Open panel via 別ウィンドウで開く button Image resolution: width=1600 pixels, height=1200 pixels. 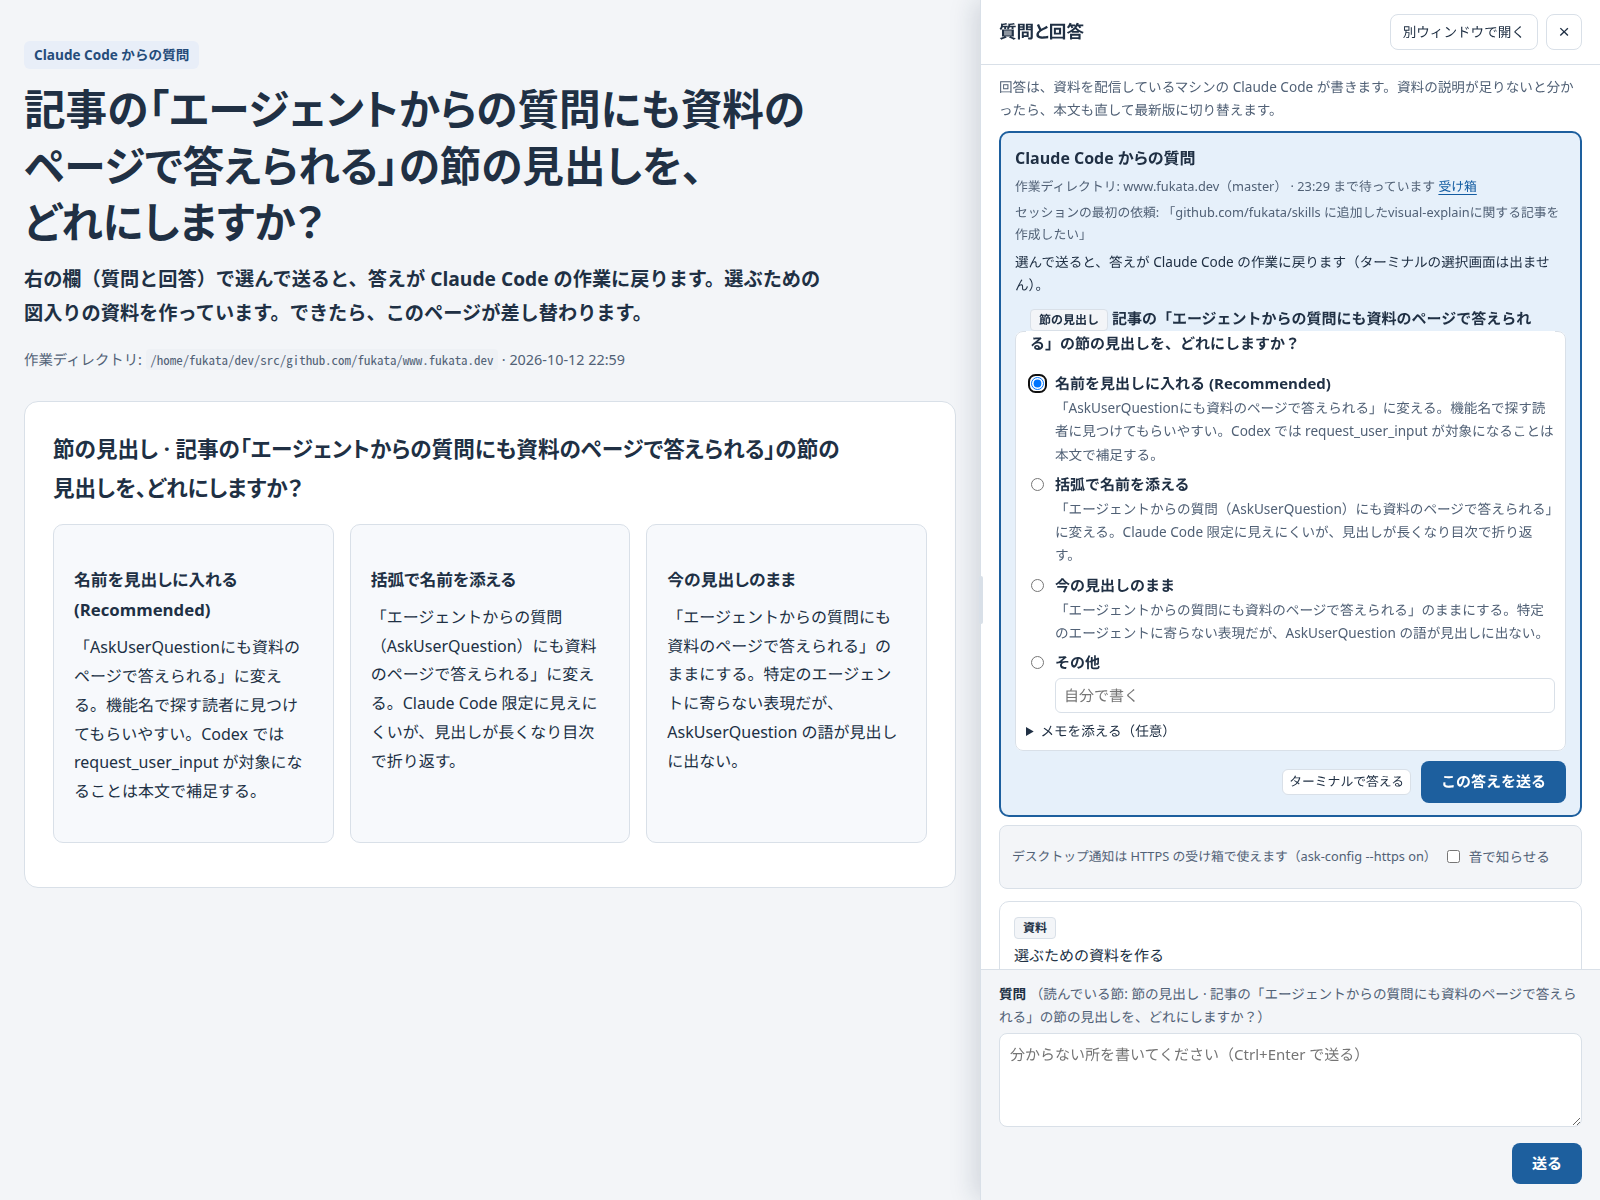1462,32
